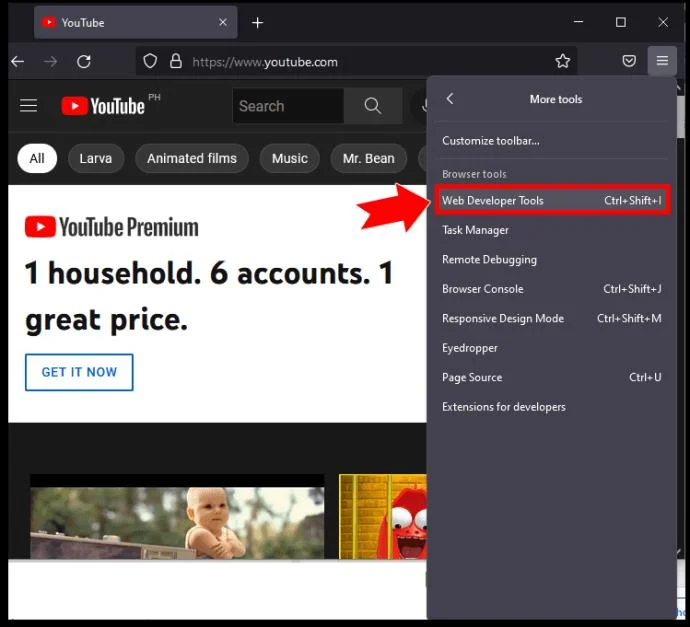
Task: Click the site lock icon
Action: [x=176, y=61]
